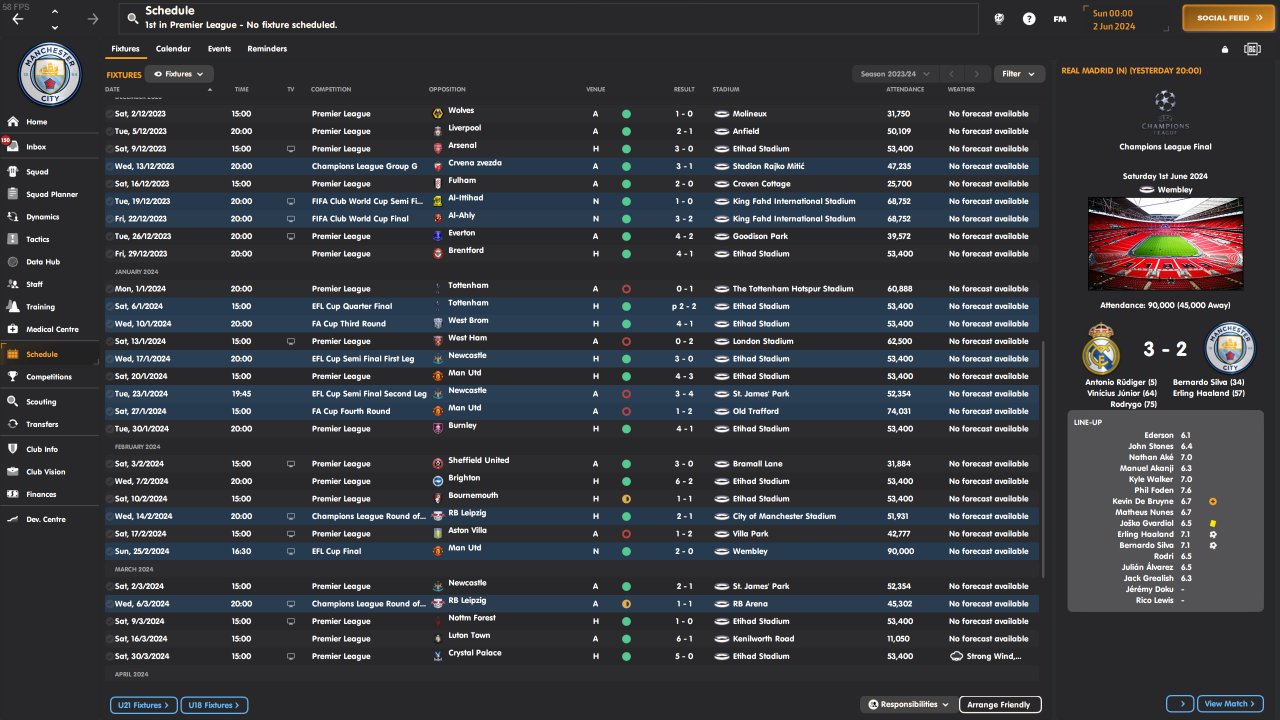Open Medical Centre in the sidebar
Image resolution: width=1280 pixels, height=720 pixels.
point(50,329)
